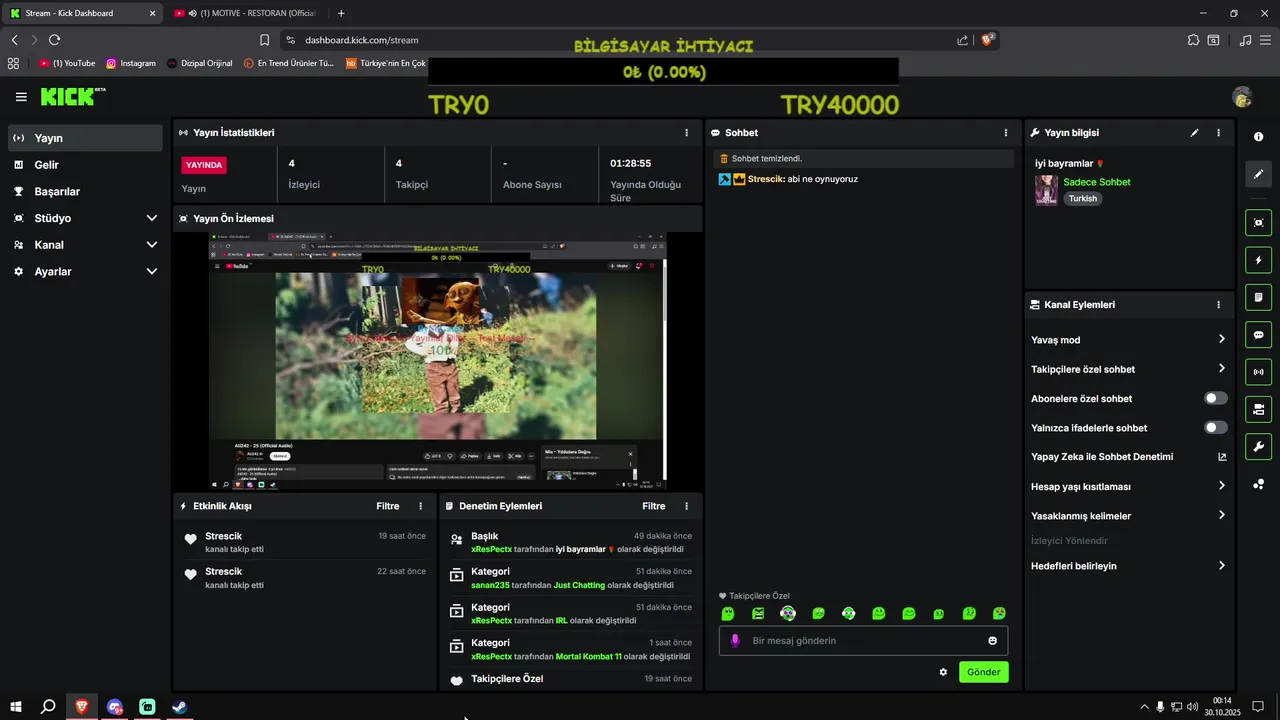Open Hesap yaşı kısıtlaması settings arrow
Screen dimensions: 1280x720
tap(1221, 486)
